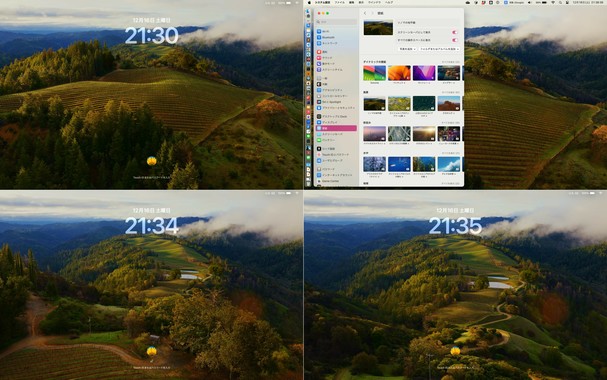The width and height of the screenshot is (607, 380).
Task: Open the Apple menu
Action: [x=309, y=2]
